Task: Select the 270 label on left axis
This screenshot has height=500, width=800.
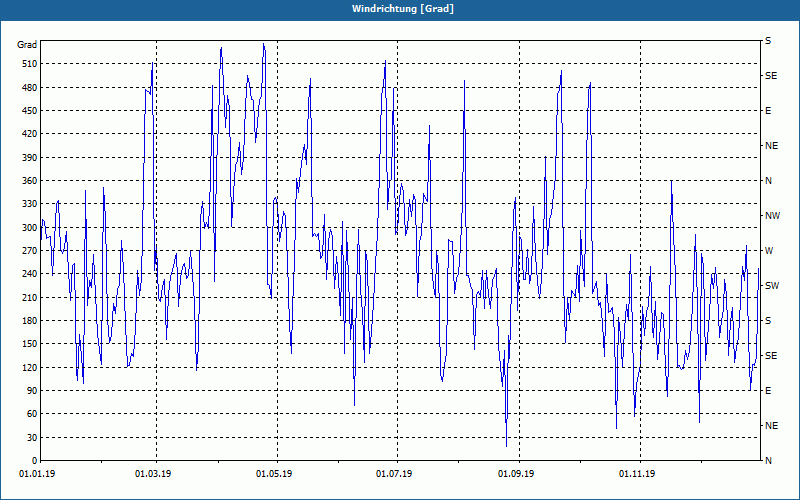Action: click(29, 251)
